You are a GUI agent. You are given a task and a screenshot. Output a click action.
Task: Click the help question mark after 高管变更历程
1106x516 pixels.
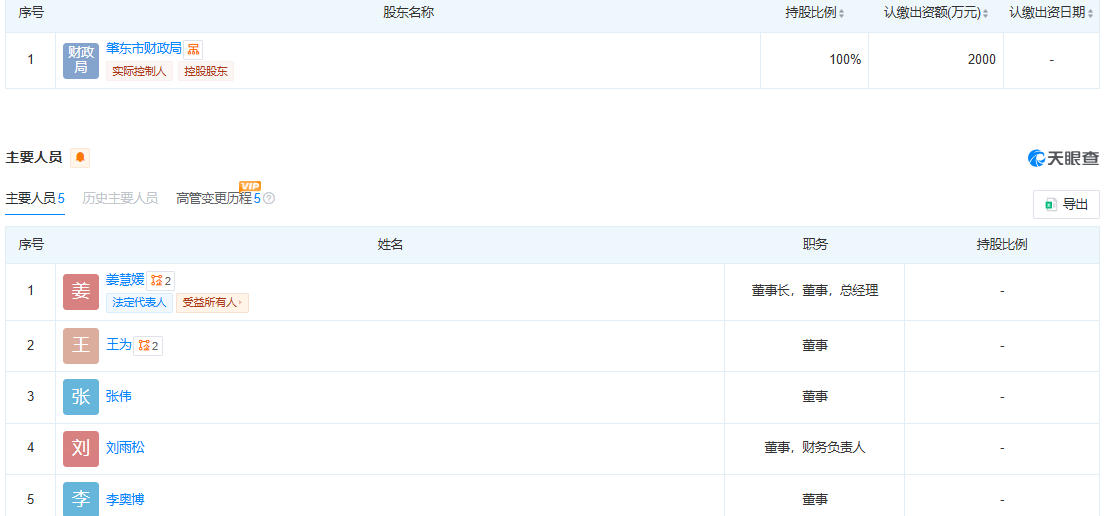[x=269, y=199]
